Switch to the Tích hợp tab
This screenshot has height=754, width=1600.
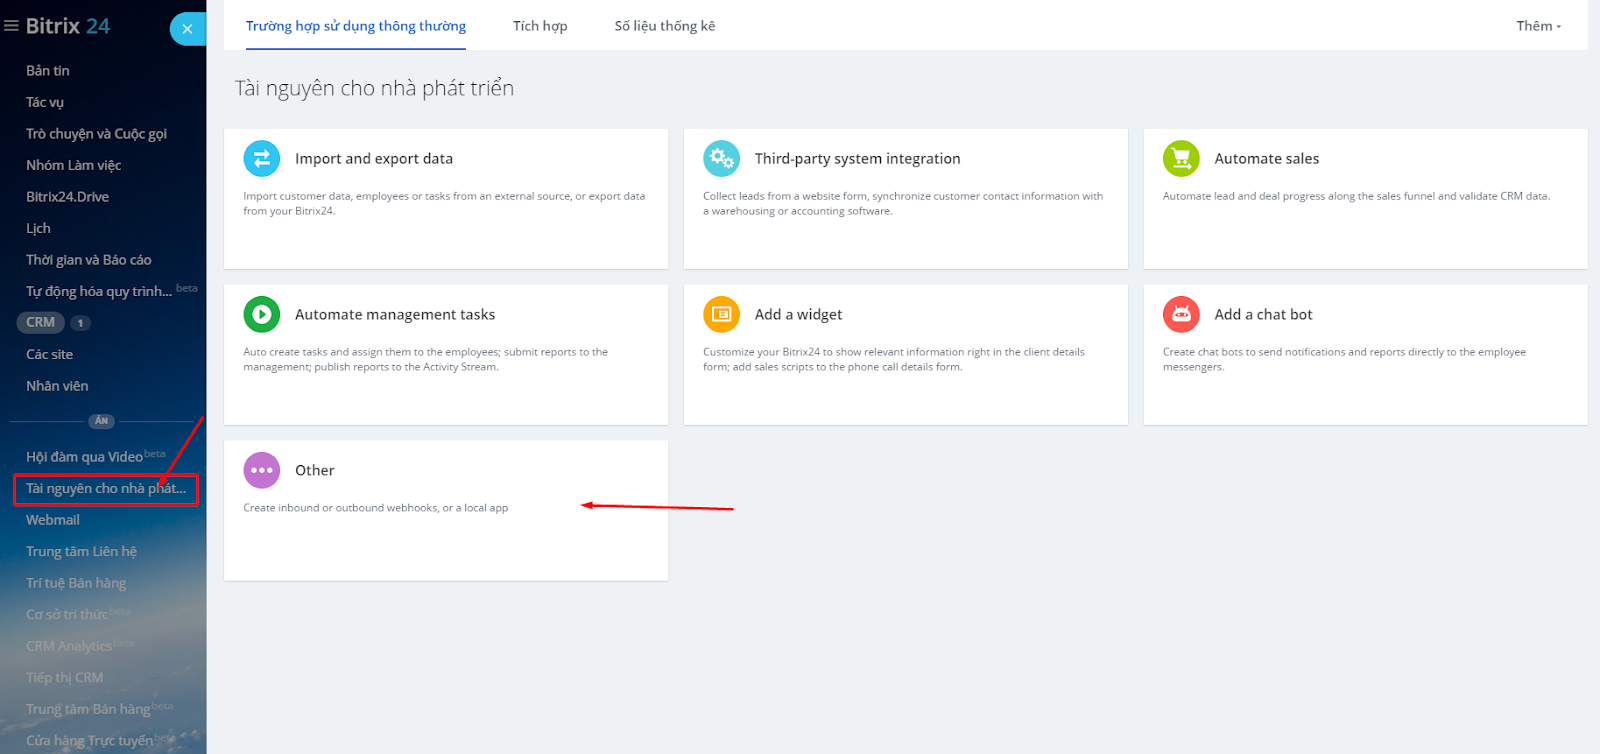click(540, 26)
